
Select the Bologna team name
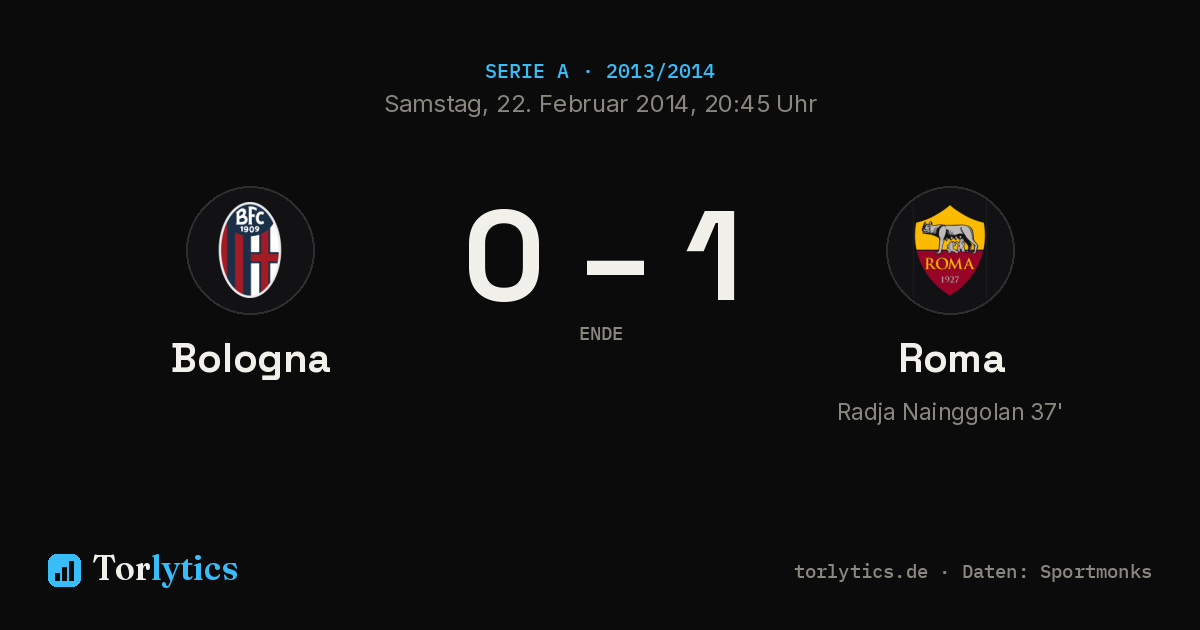(250, 359)
